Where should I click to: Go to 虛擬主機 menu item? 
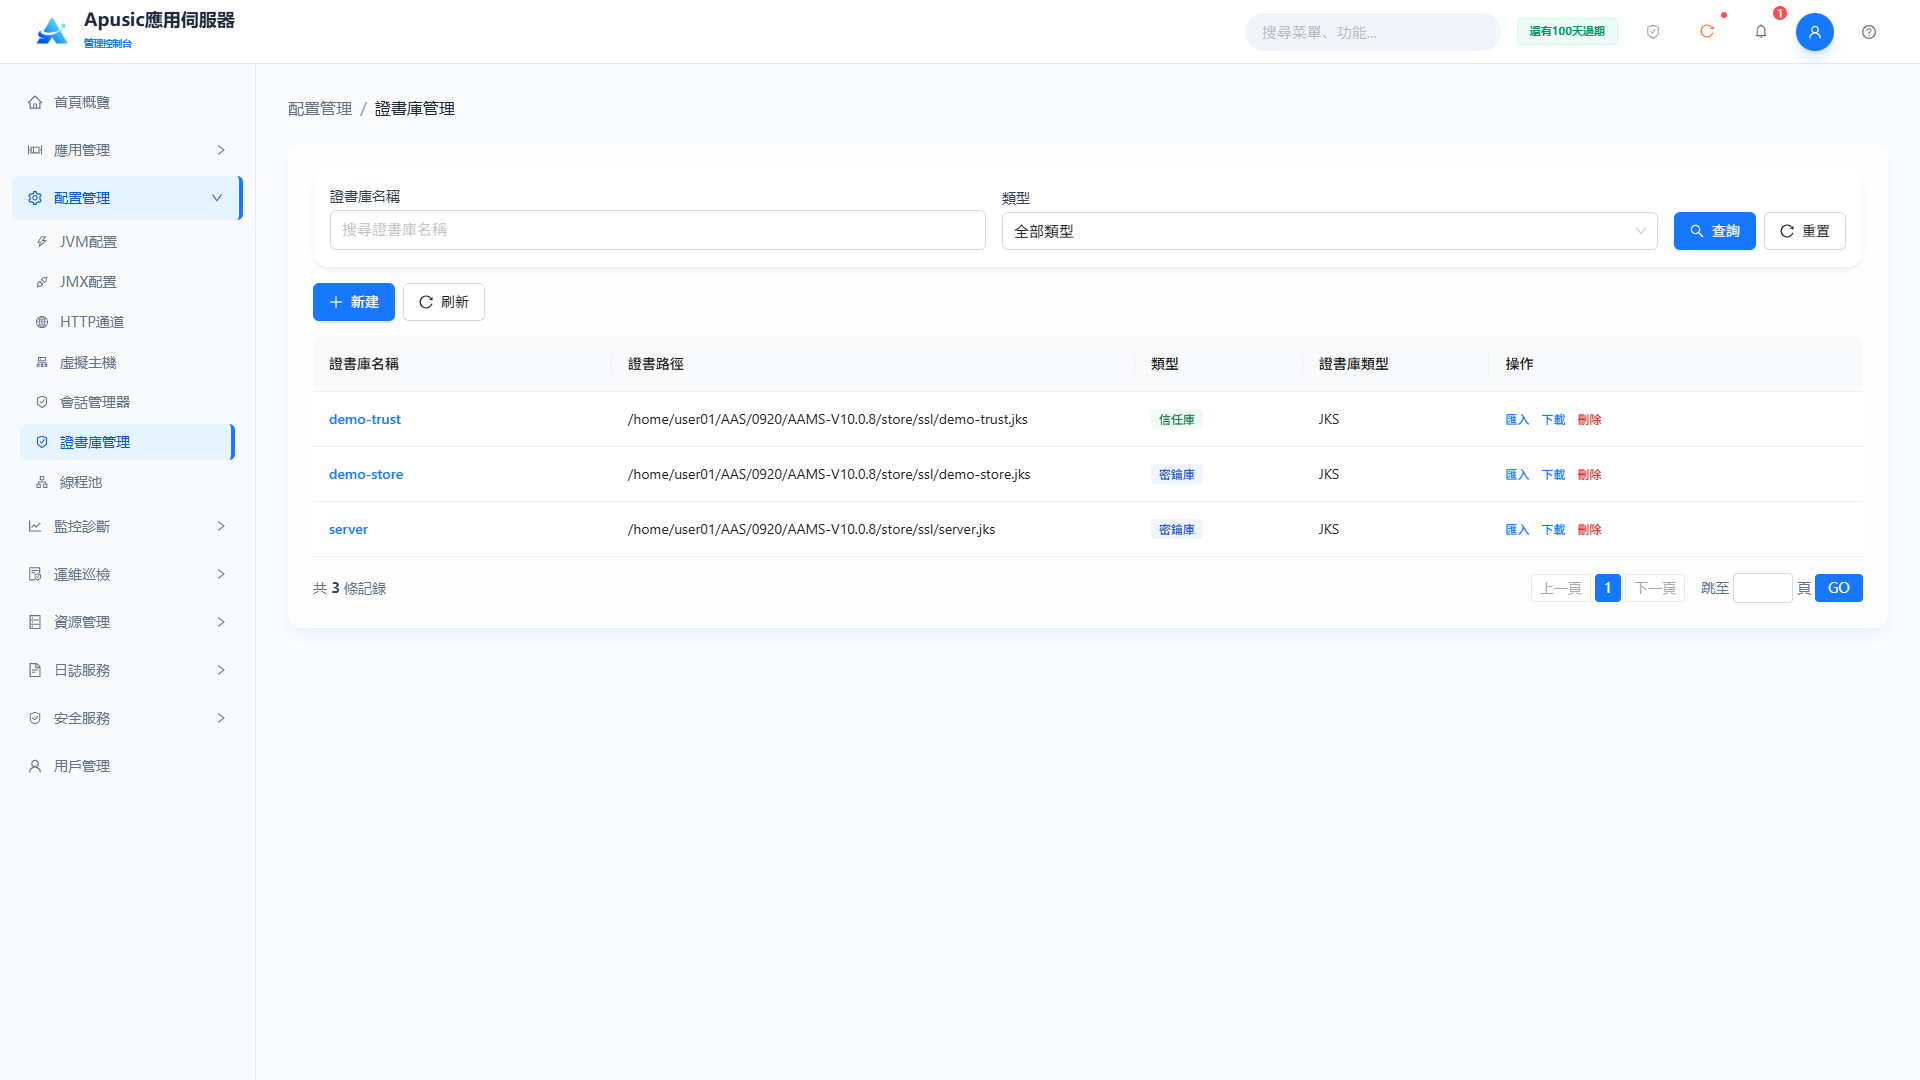click(127, 362)
